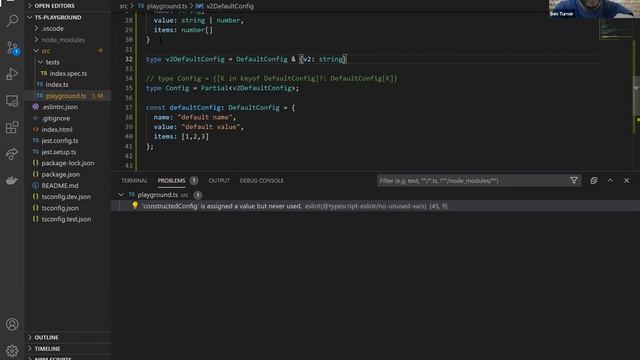
Task: Click the lightbulb quick fix icon
Action: coord(135,206)
